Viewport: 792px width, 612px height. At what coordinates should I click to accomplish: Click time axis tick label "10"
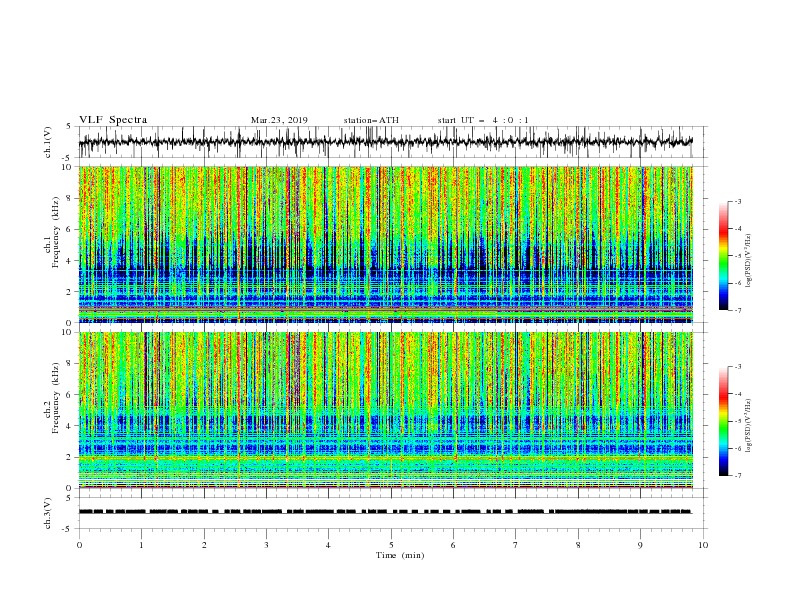(x=703, y=545)
